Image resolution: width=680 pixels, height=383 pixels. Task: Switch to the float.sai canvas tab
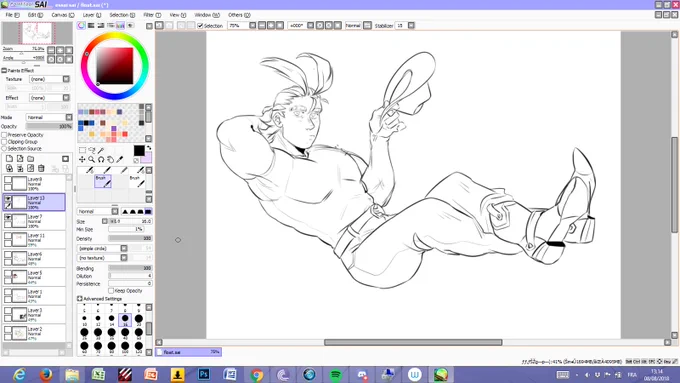189,352
